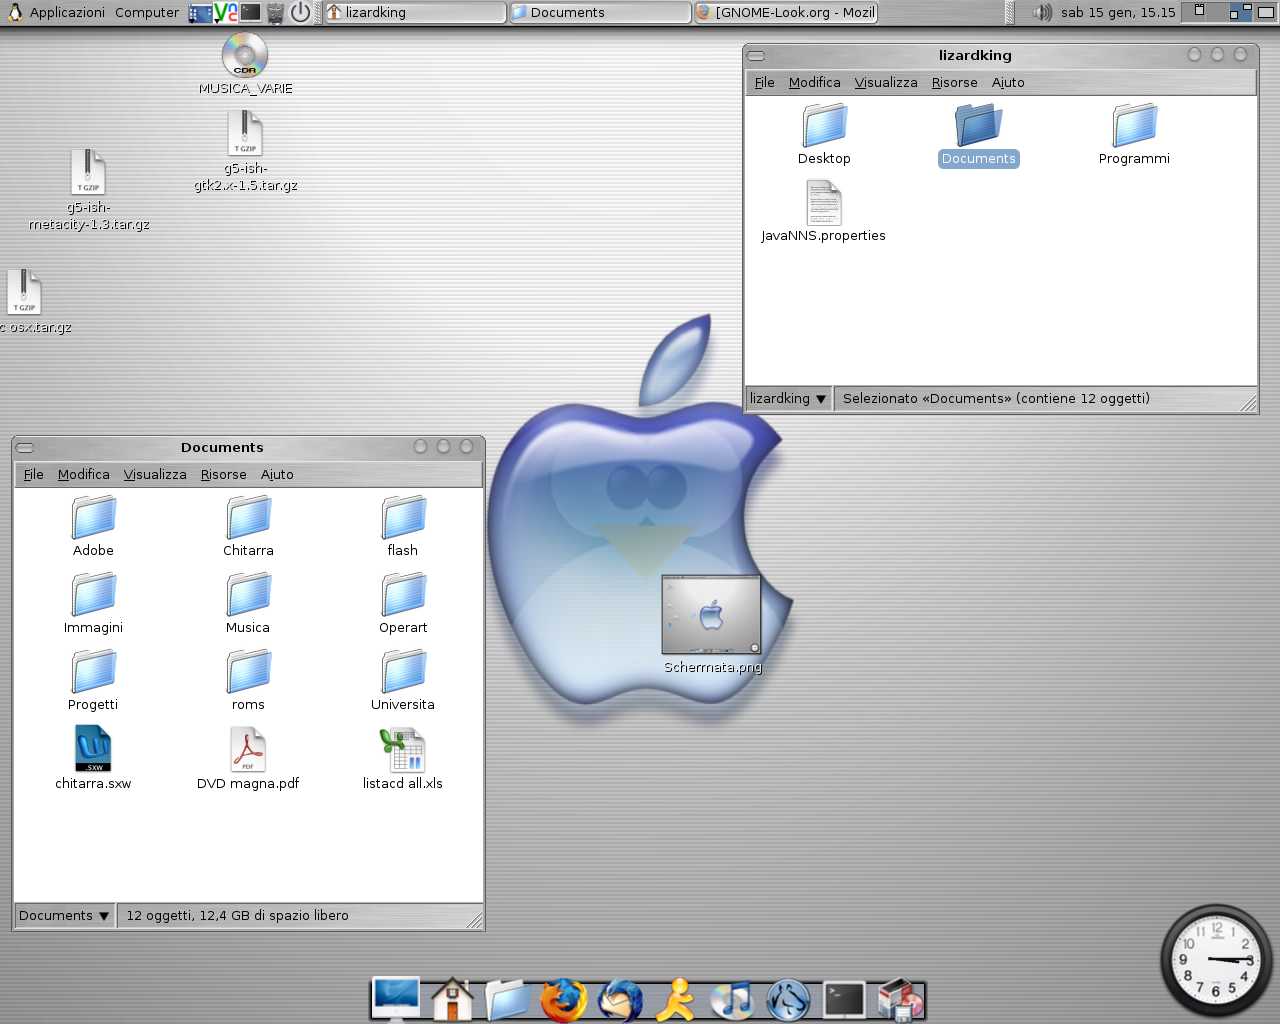The image size is (1280, 1024).
Task: Select g5-ish-gtk2.x-1.5.tar.gz archive on desktop
Action: (x=245, y=151)
